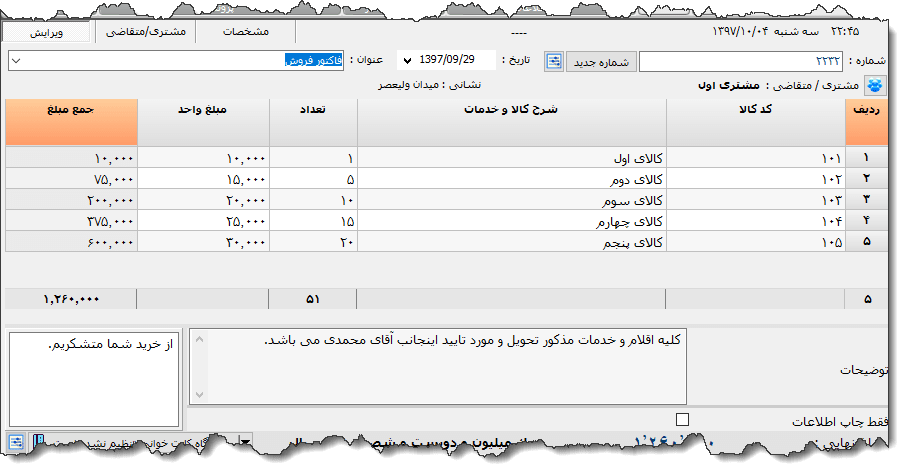Toggle the فقط چاپ اطلاعات checkbox

pyautogui.click(x=682, y=419)
